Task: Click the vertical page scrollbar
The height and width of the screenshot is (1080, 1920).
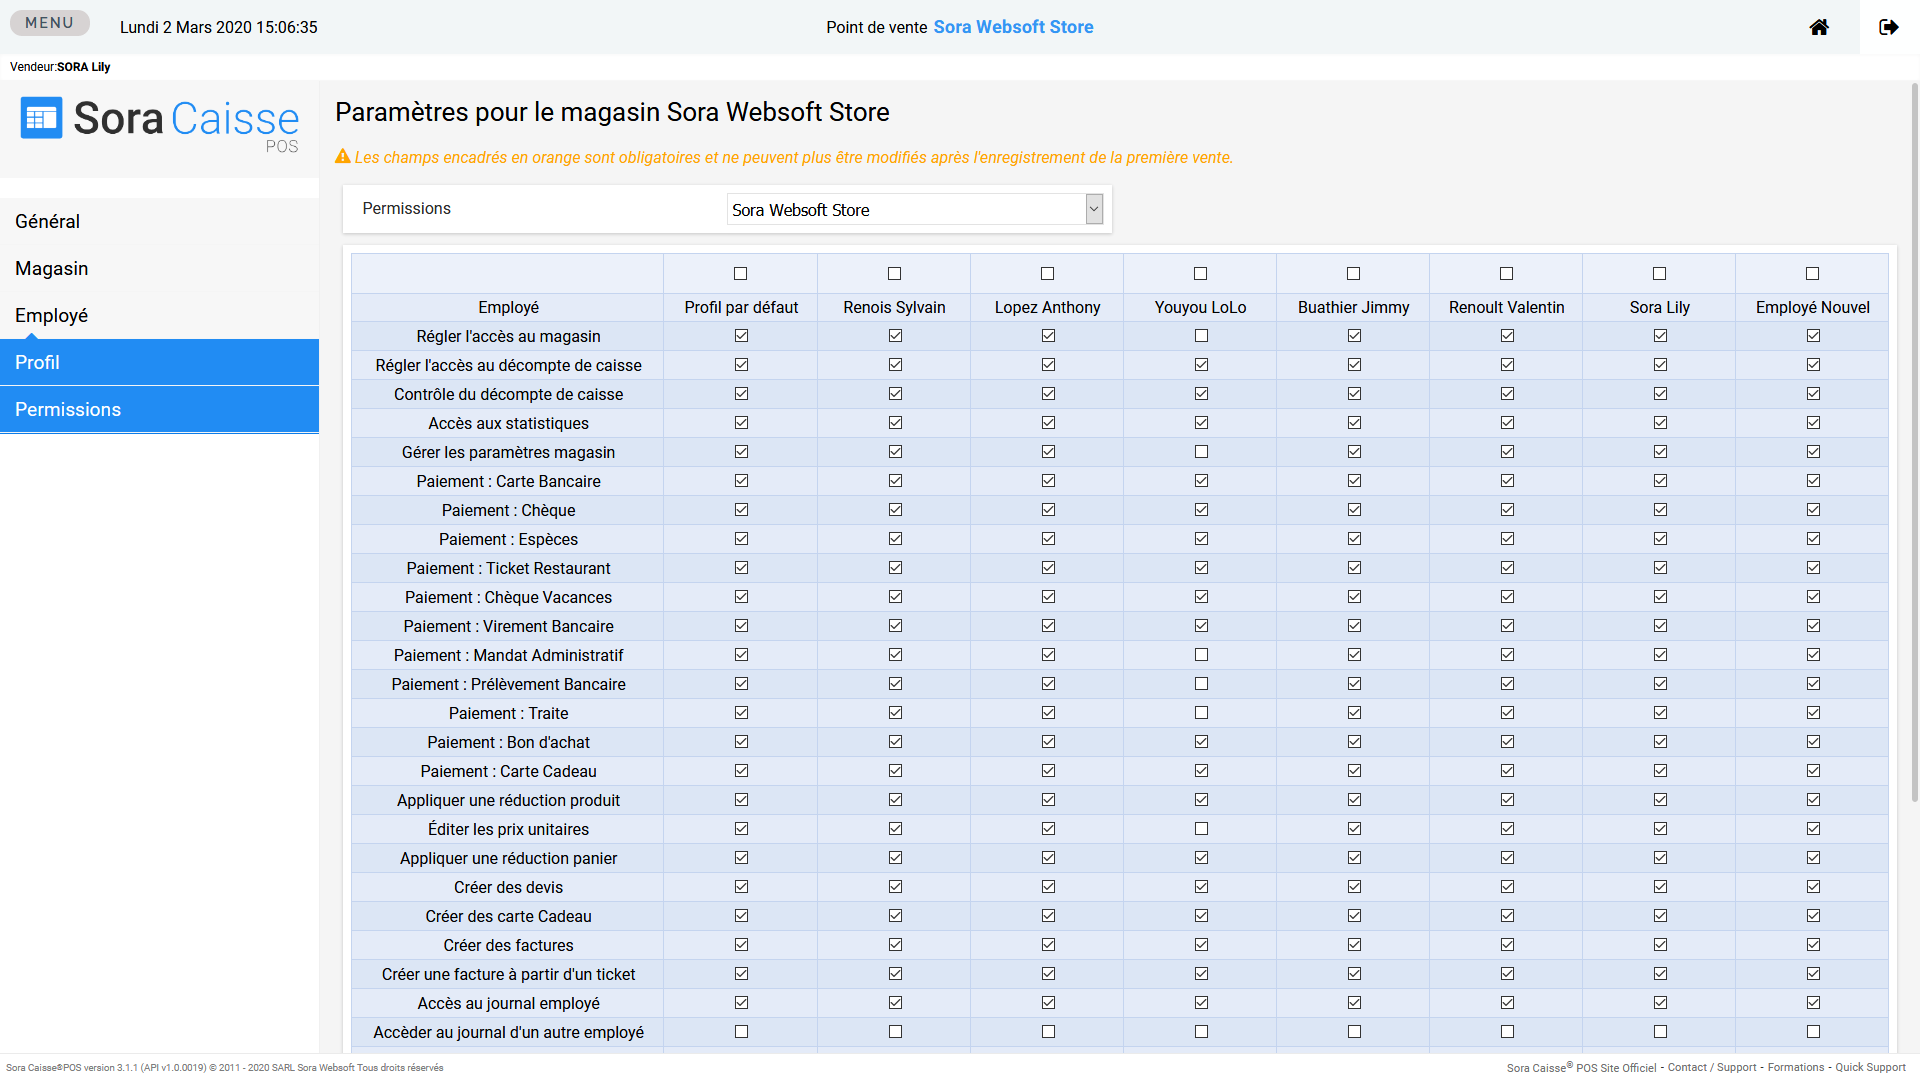Action: [x=1914, y=440]
